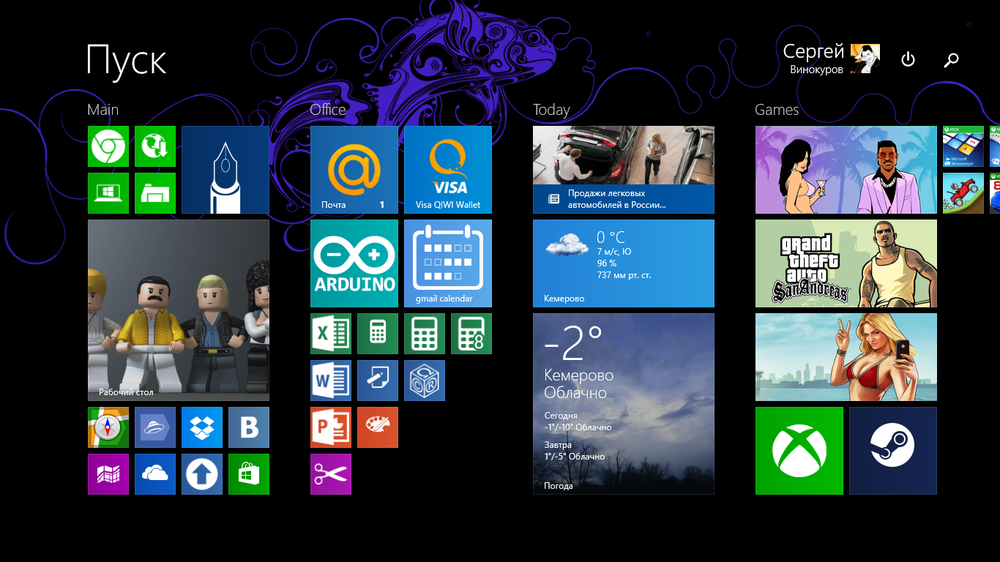Open the calculator tile showing number 8
This screenshot has width=1000, height=562.
pyautogui.click(x=471, y=334)
